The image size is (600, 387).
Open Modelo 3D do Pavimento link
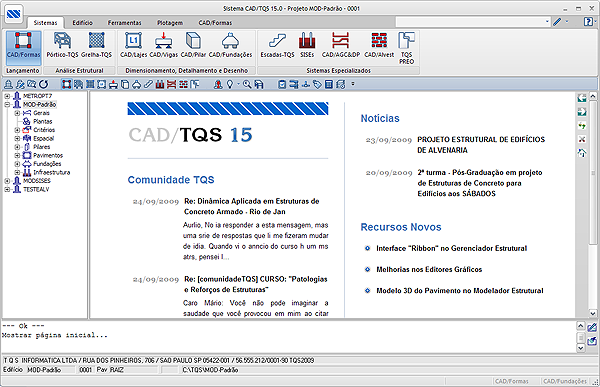point(460,291)
